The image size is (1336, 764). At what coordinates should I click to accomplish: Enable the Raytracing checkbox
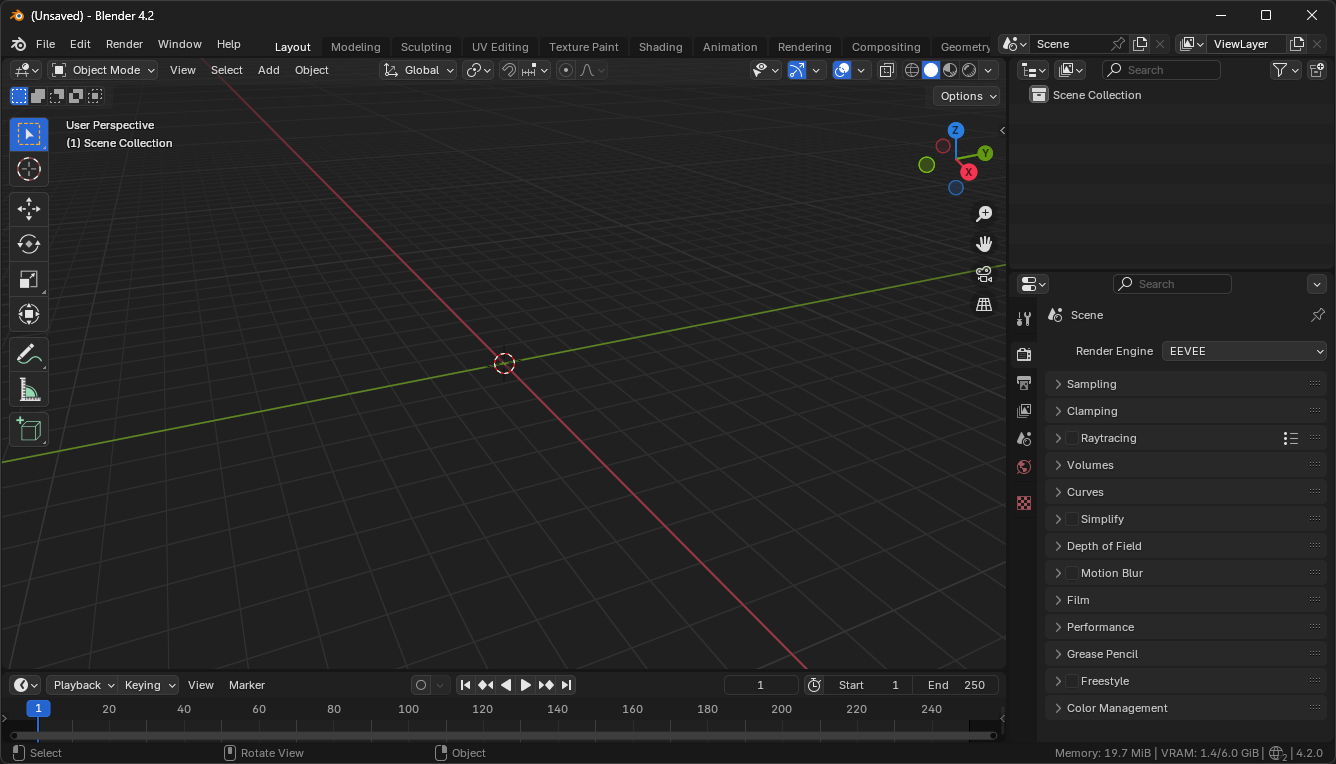pos(1072,438)
